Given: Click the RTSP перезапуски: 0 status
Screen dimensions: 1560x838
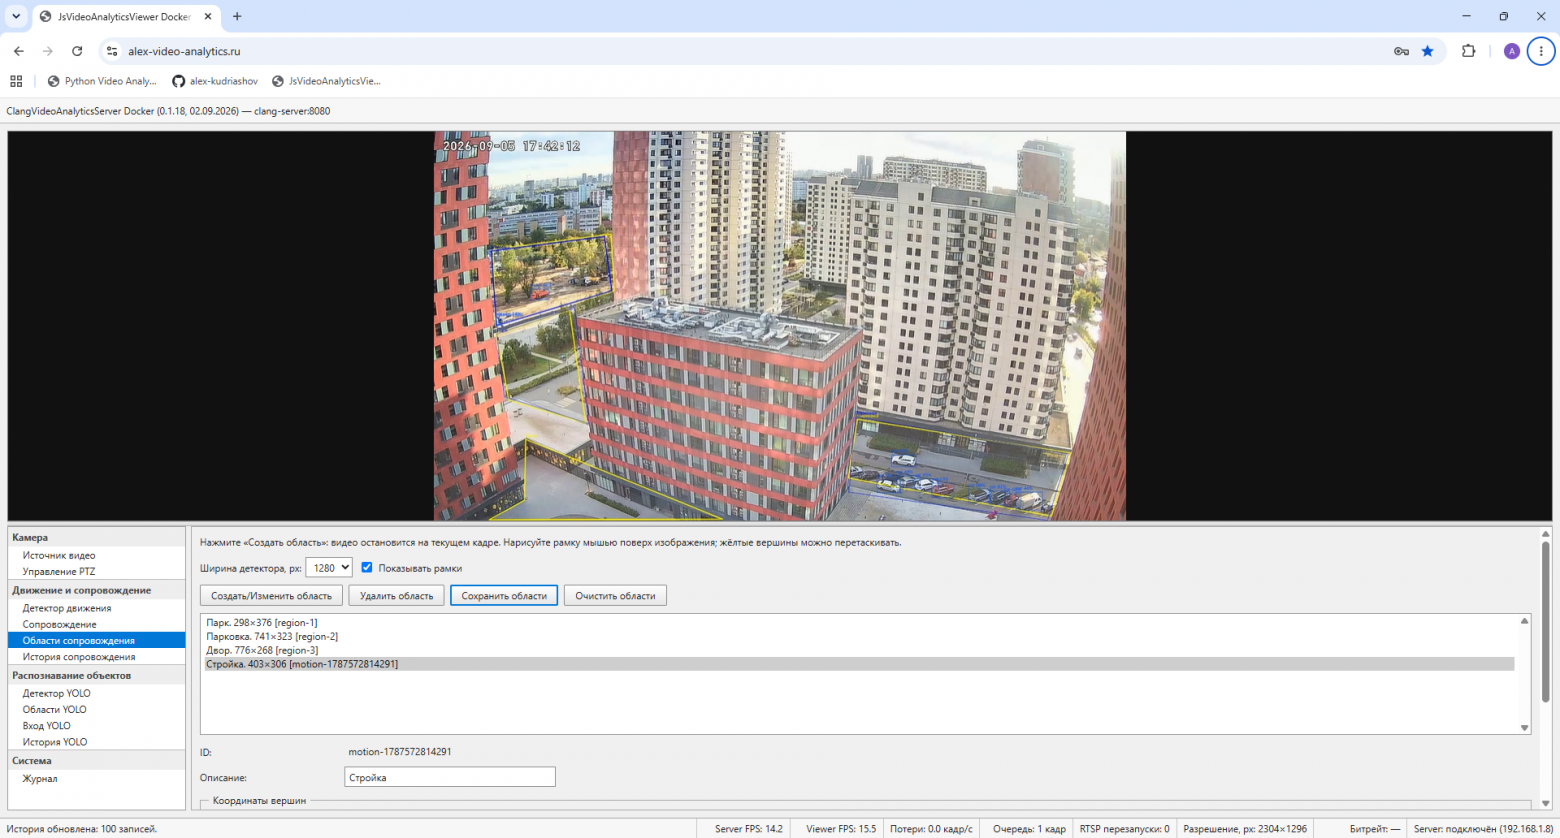Looking at the screenshot, I should click(1125, 829).
